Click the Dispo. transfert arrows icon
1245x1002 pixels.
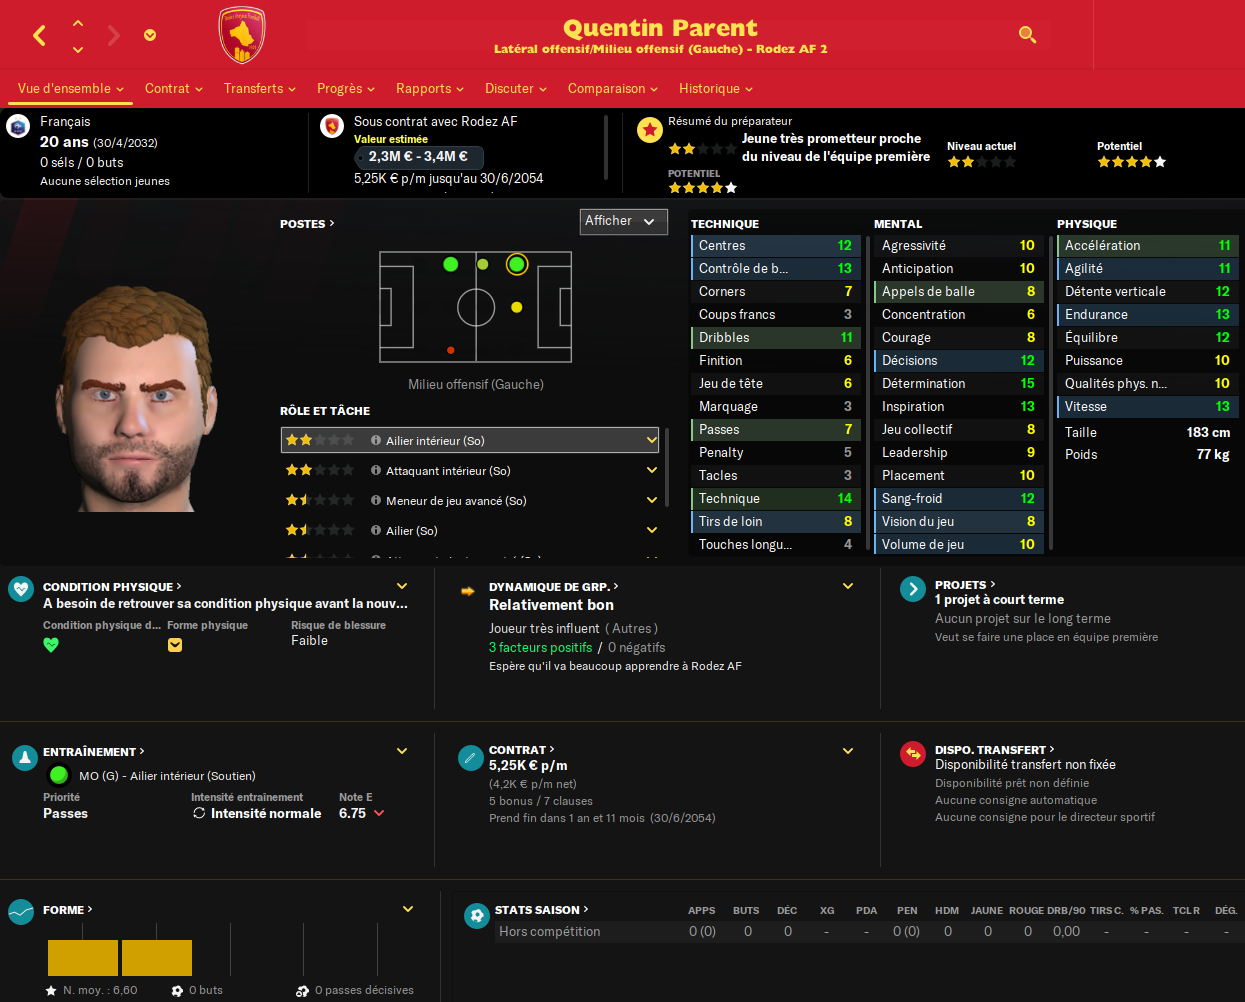click(913, 754)
